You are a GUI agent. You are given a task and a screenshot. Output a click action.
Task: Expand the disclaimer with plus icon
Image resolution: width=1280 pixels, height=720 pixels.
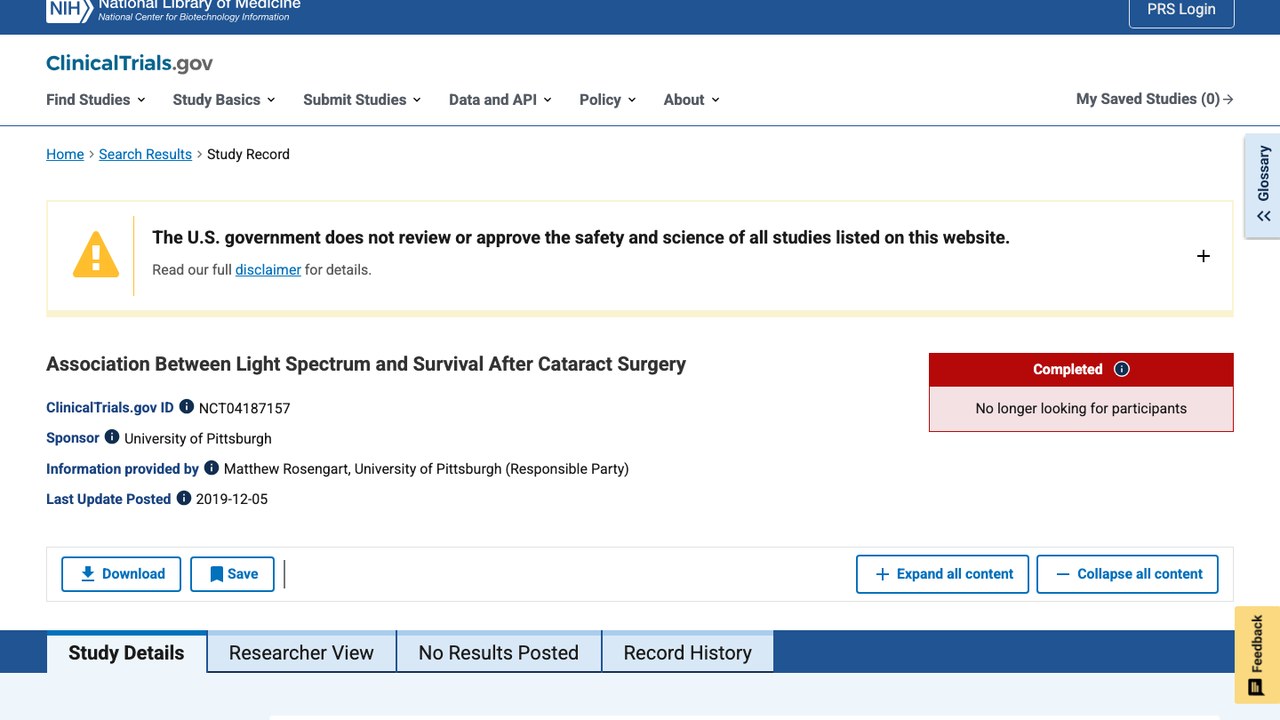point(1203,256)
